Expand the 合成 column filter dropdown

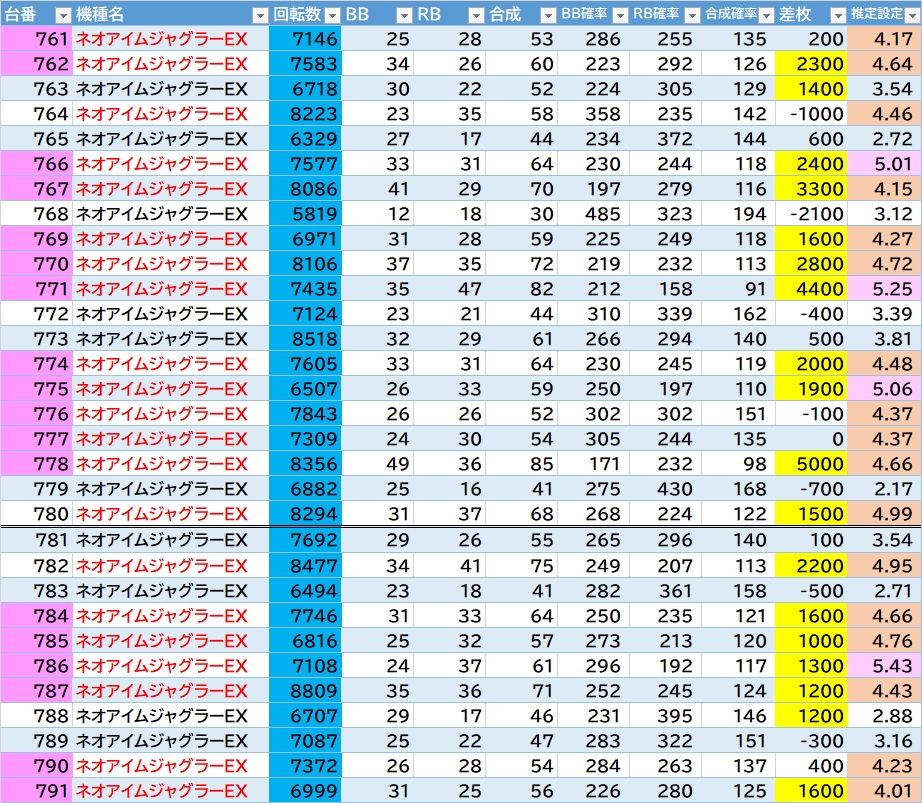[548, 15]
